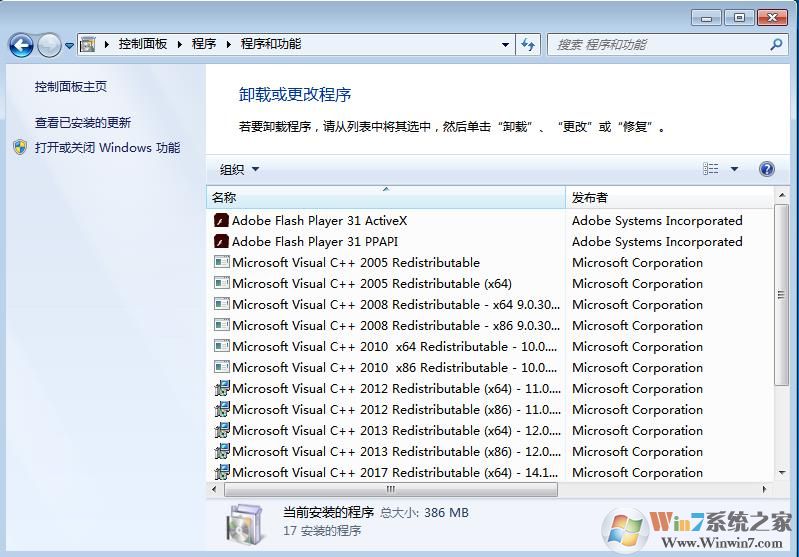Select Microsoft Visual C++ 2005 Redistributable (x64) name
The width and height of the screenshot is (799, 557).
372,283
